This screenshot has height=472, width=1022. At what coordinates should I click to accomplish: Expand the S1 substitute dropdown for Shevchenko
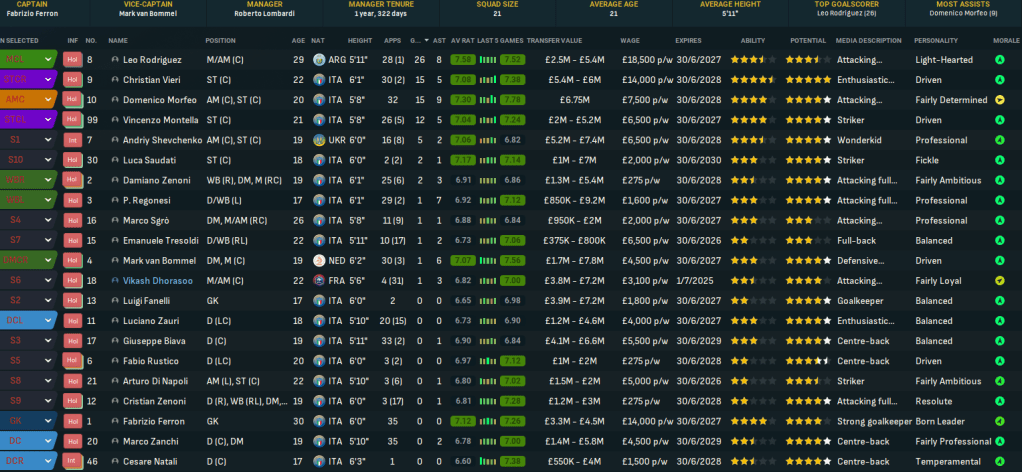(47, 140)
